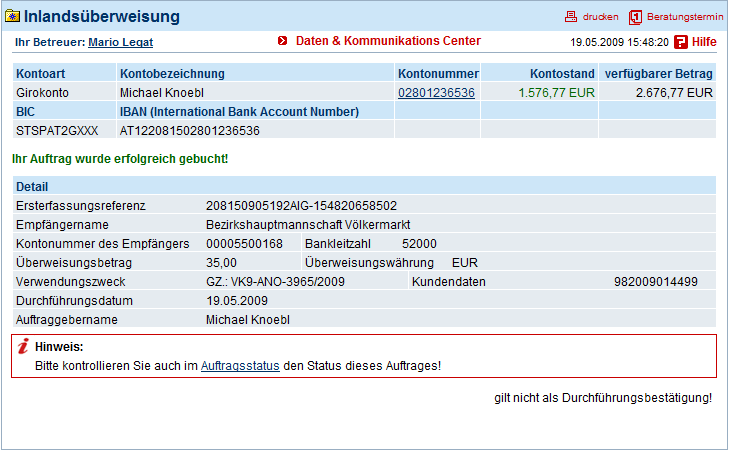Click the note gilt nicht als Durchführungsbestätigung

(x=603, y=398)
